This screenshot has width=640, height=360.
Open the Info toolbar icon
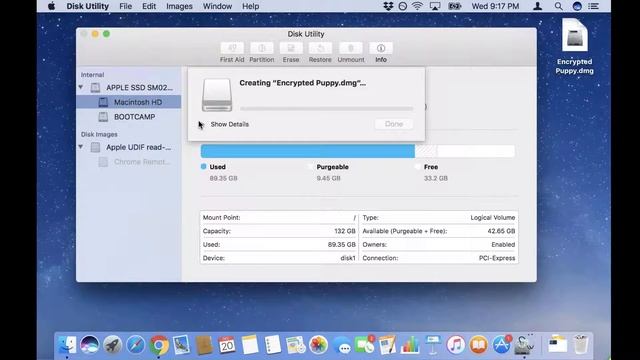click(x=381, y=48)
